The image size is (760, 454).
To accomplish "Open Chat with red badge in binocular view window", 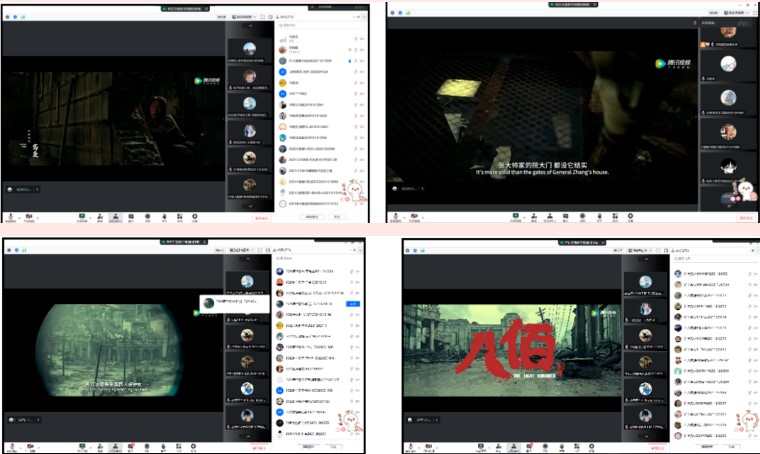I will (x=131, y=446).
